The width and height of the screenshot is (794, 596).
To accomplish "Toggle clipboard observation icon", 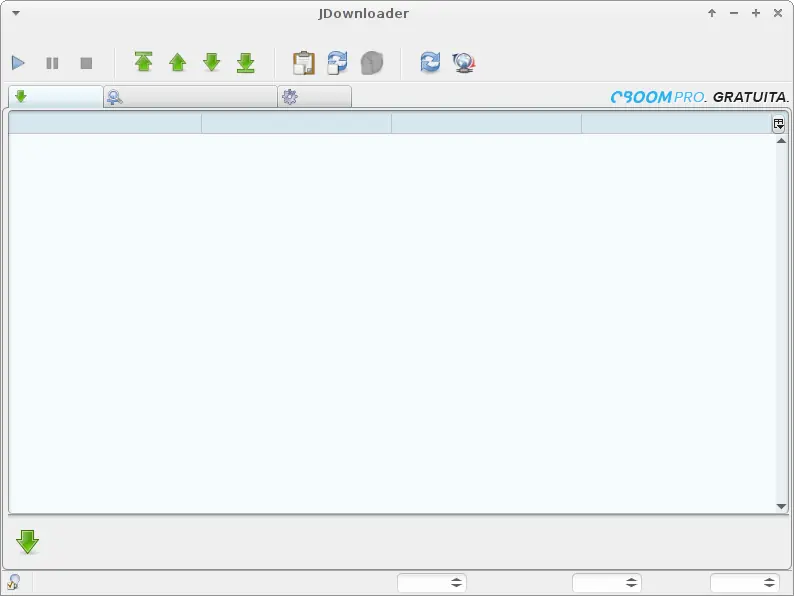I will 304,63.
